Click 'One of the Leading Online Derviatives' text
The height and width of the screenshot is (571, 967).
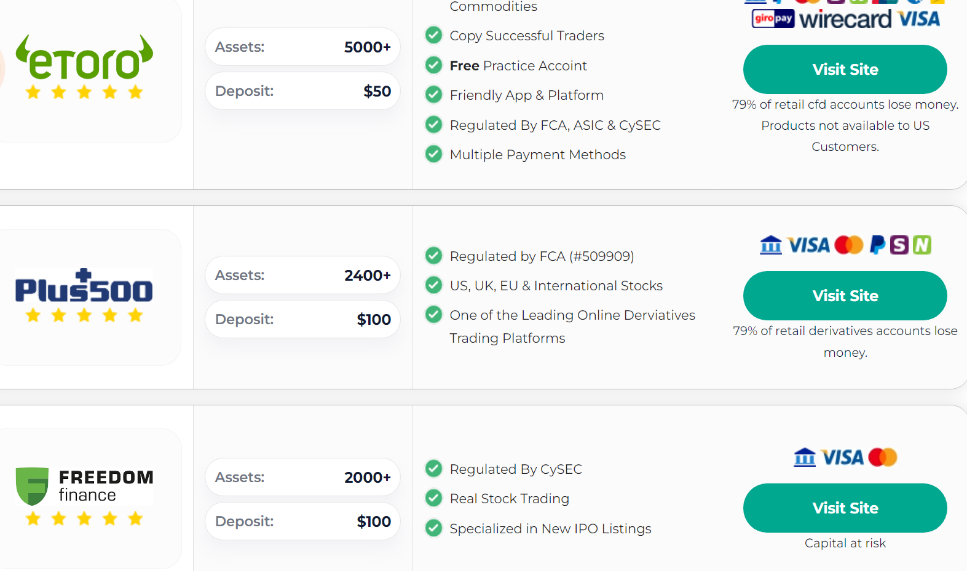pyautogui.click(x=572, y=315)
